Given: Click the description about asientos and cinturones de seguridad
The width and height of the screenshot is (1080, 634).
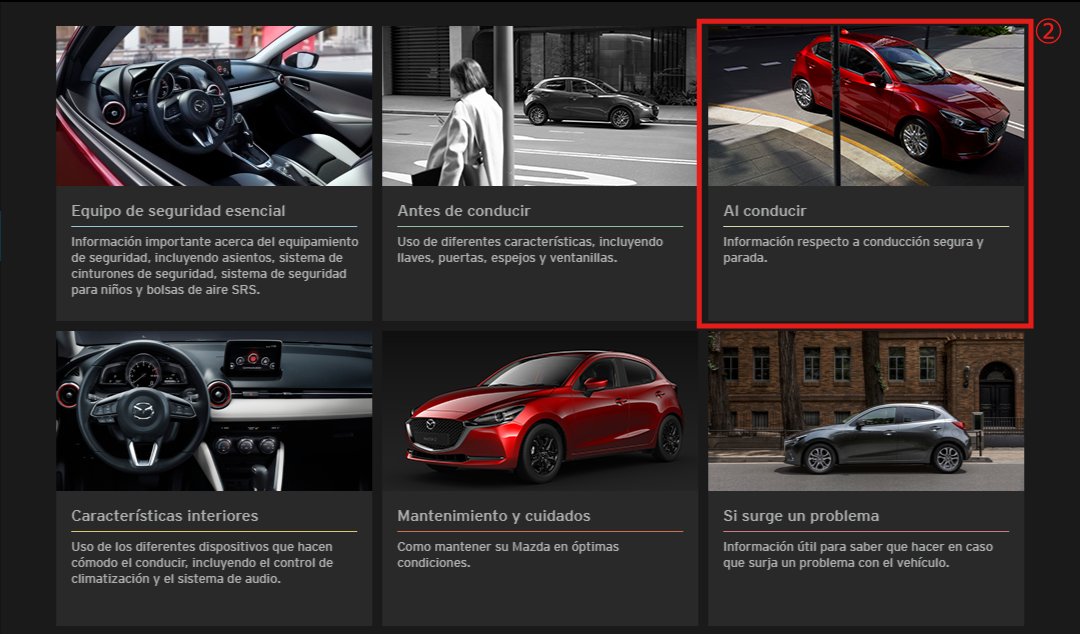Looking at the screenshot, I should (214, 265).
